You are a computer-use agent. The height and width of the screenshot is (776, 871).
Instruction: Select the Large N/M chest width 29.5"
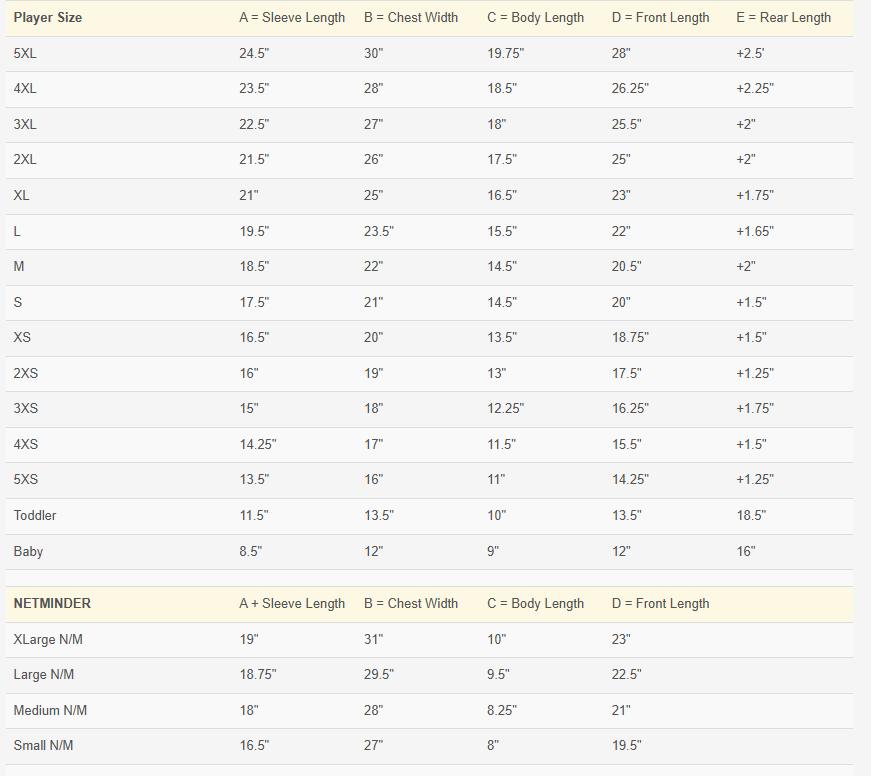[379, 675]
